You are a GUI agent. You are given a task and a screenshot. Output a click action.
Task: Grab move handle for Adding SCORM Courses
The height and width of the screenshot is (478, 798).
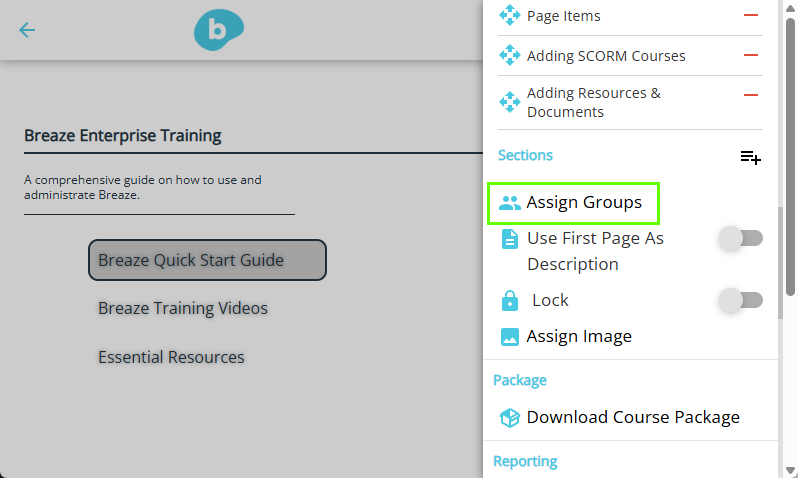pyautogui.click(x=509, y=55)
